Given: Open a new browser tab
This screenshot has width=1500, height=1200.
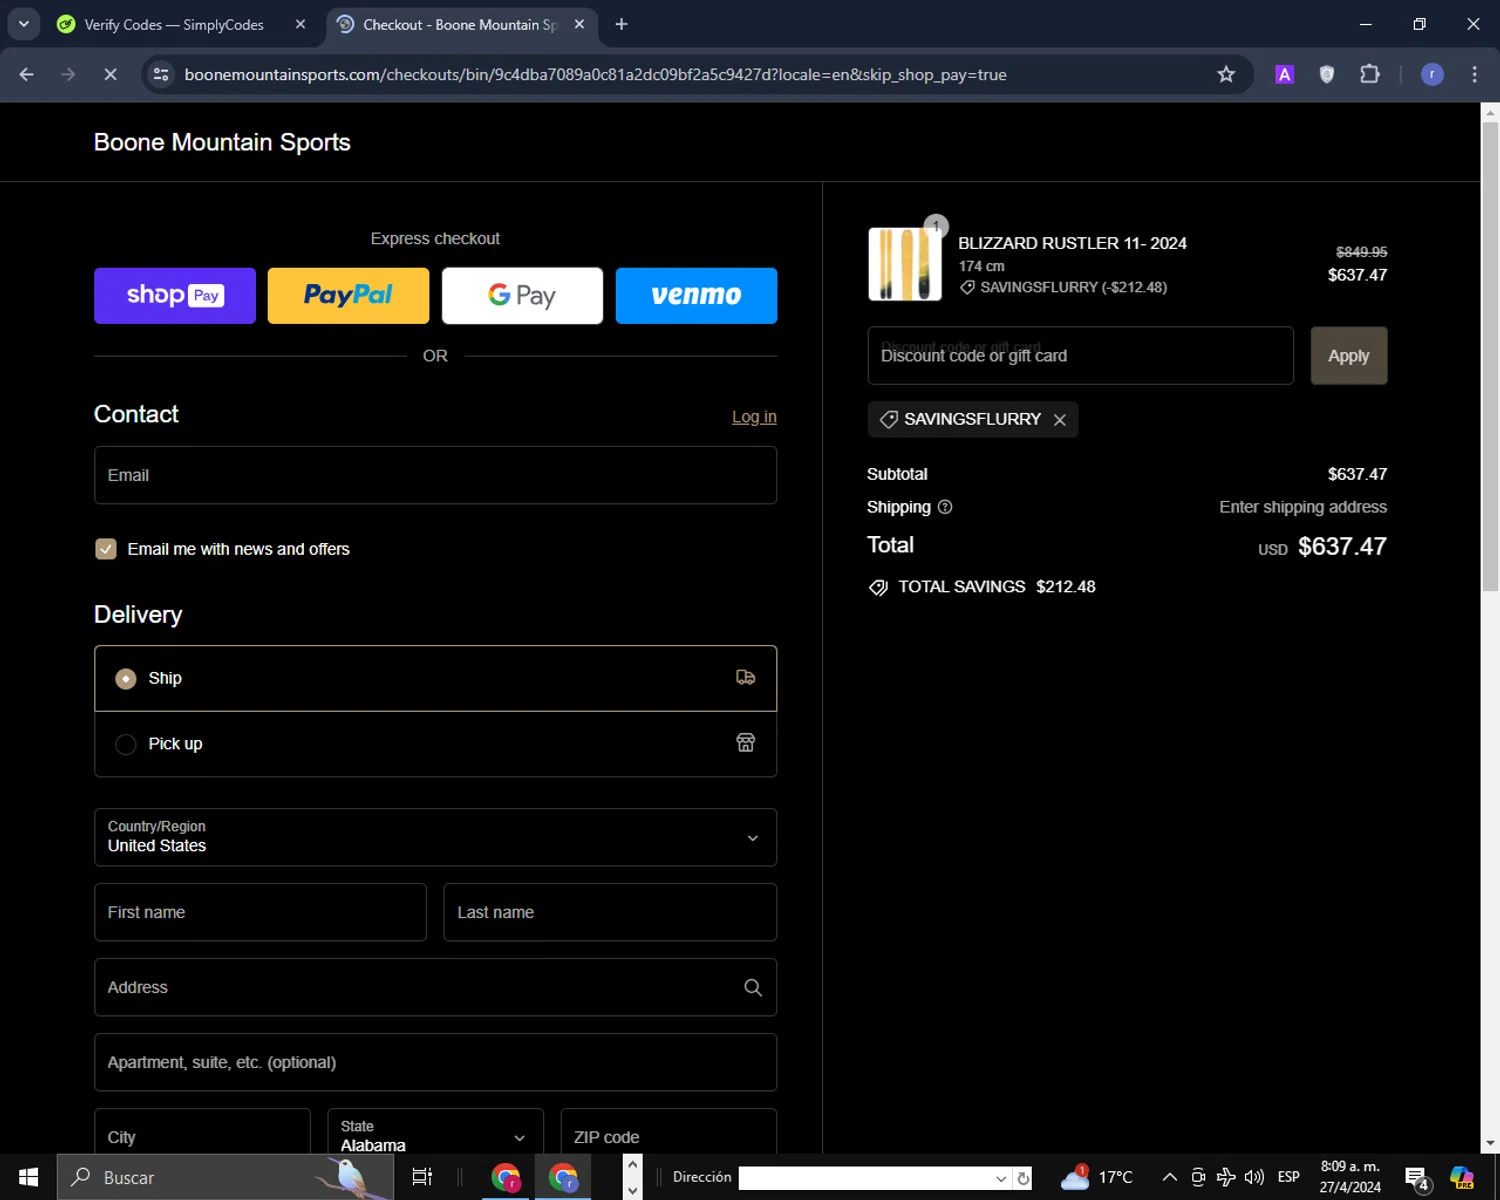Looking at the screenshot, I should click(621, 24).
